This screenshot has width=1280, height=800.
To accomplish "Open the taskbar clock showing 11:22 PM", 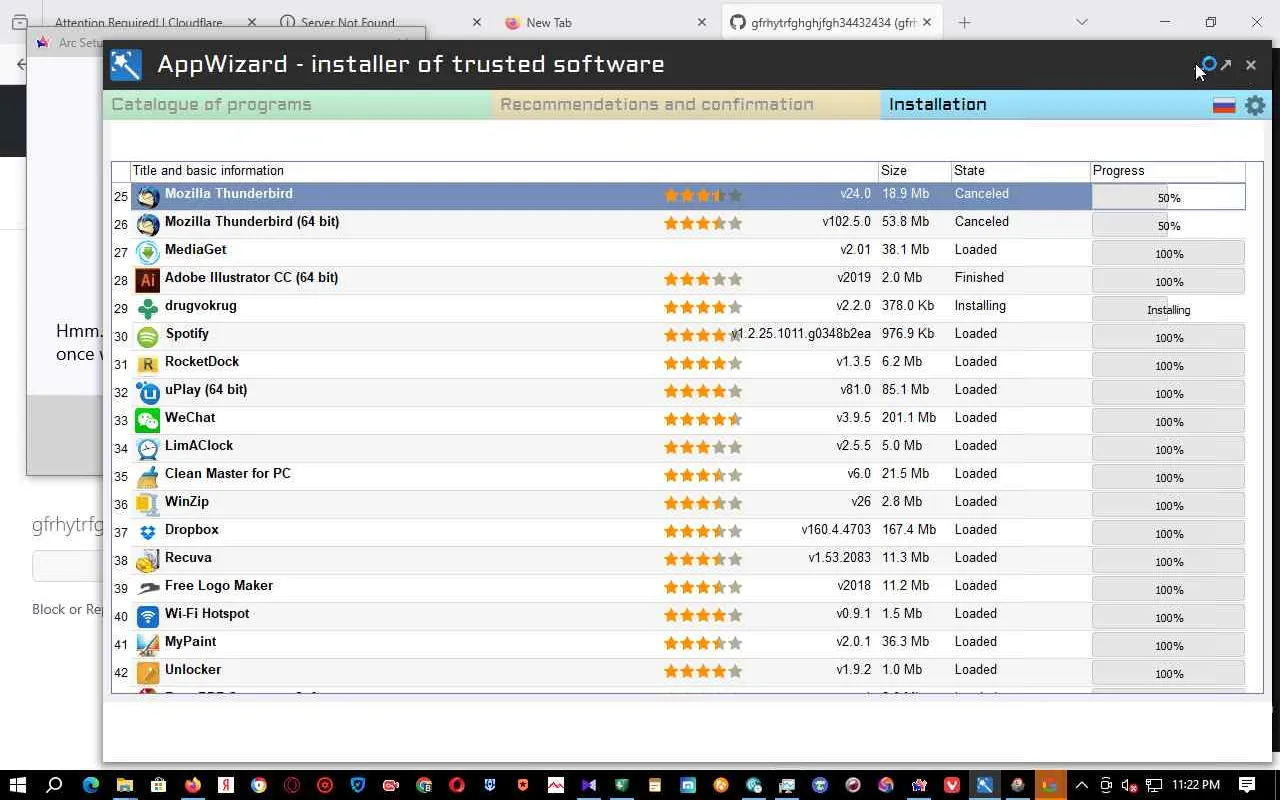I will (1195, 785).
